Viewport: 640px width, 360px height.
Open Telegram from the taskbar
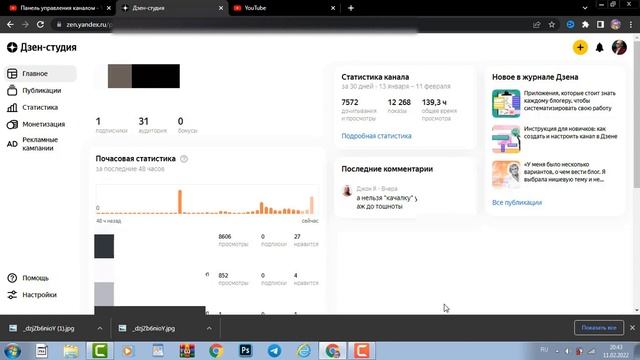click(x=274, y=351)
